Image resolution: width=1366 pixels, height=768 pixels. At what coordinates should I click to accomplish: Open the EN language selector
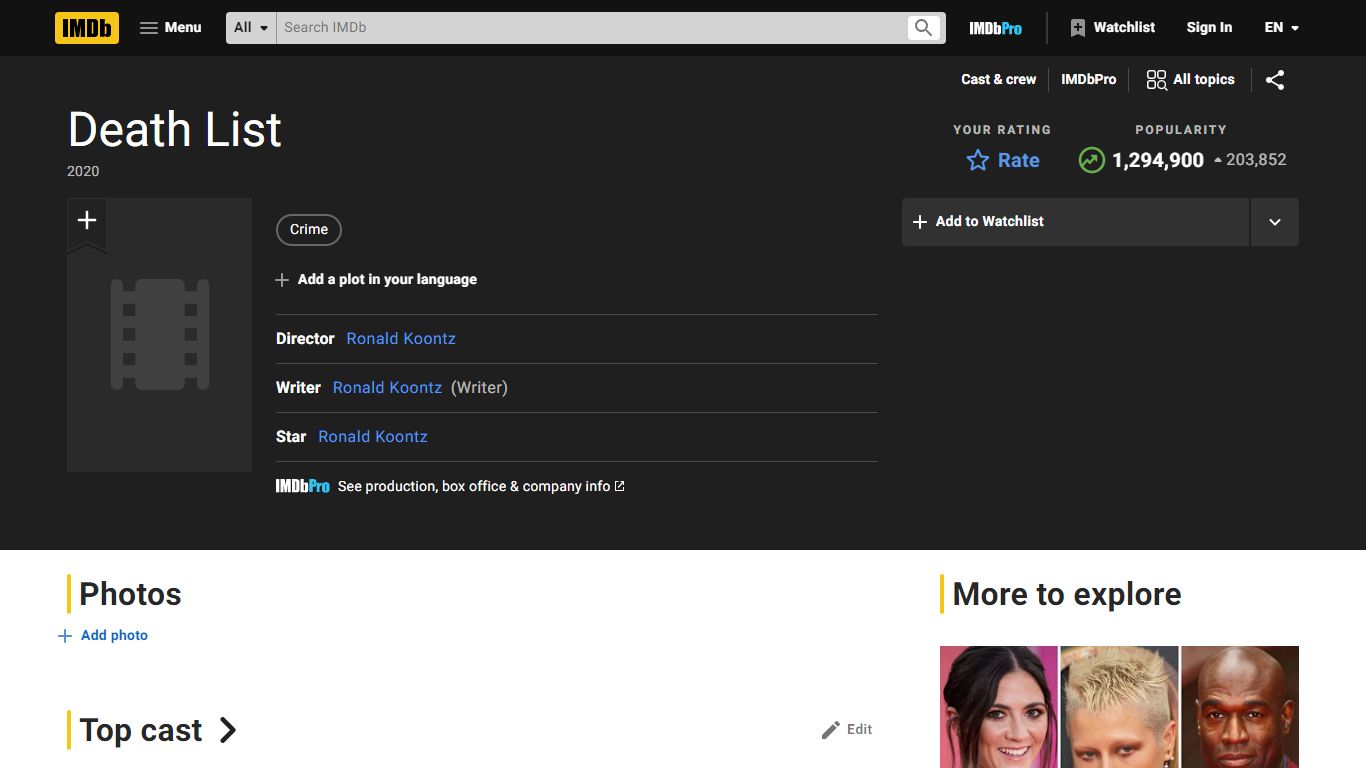[x=1281, y=28]
